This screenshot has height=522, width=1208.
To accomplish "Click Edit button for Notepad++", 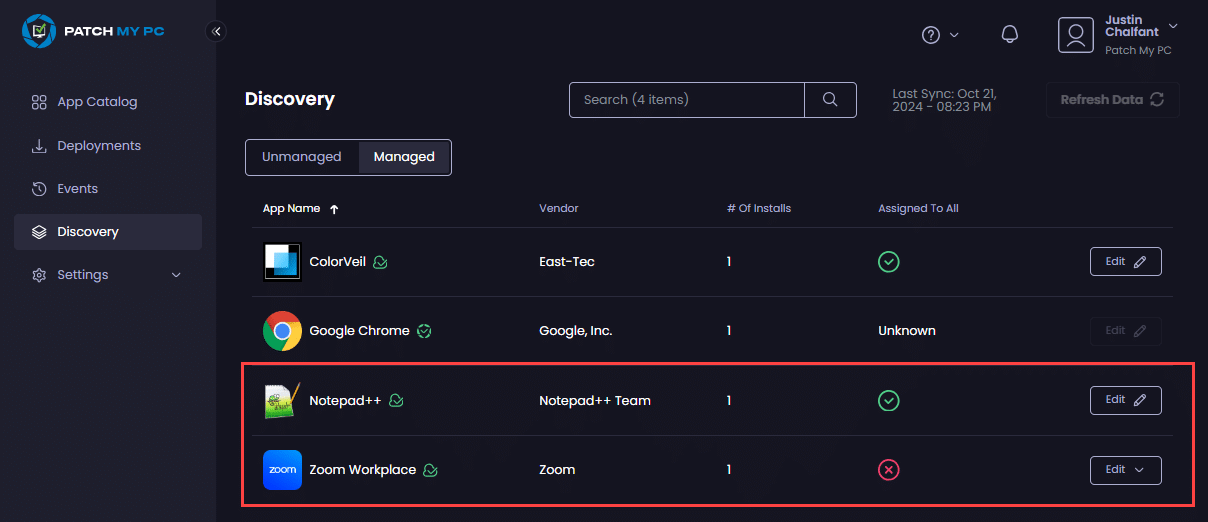I will coord(1125,400).
